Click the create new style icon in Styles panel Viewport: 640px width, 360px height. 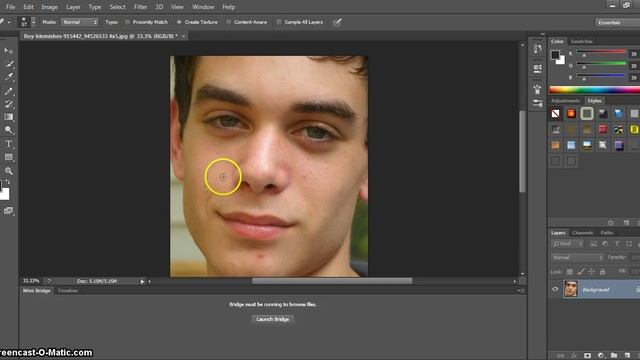click(x=626, y=223)
